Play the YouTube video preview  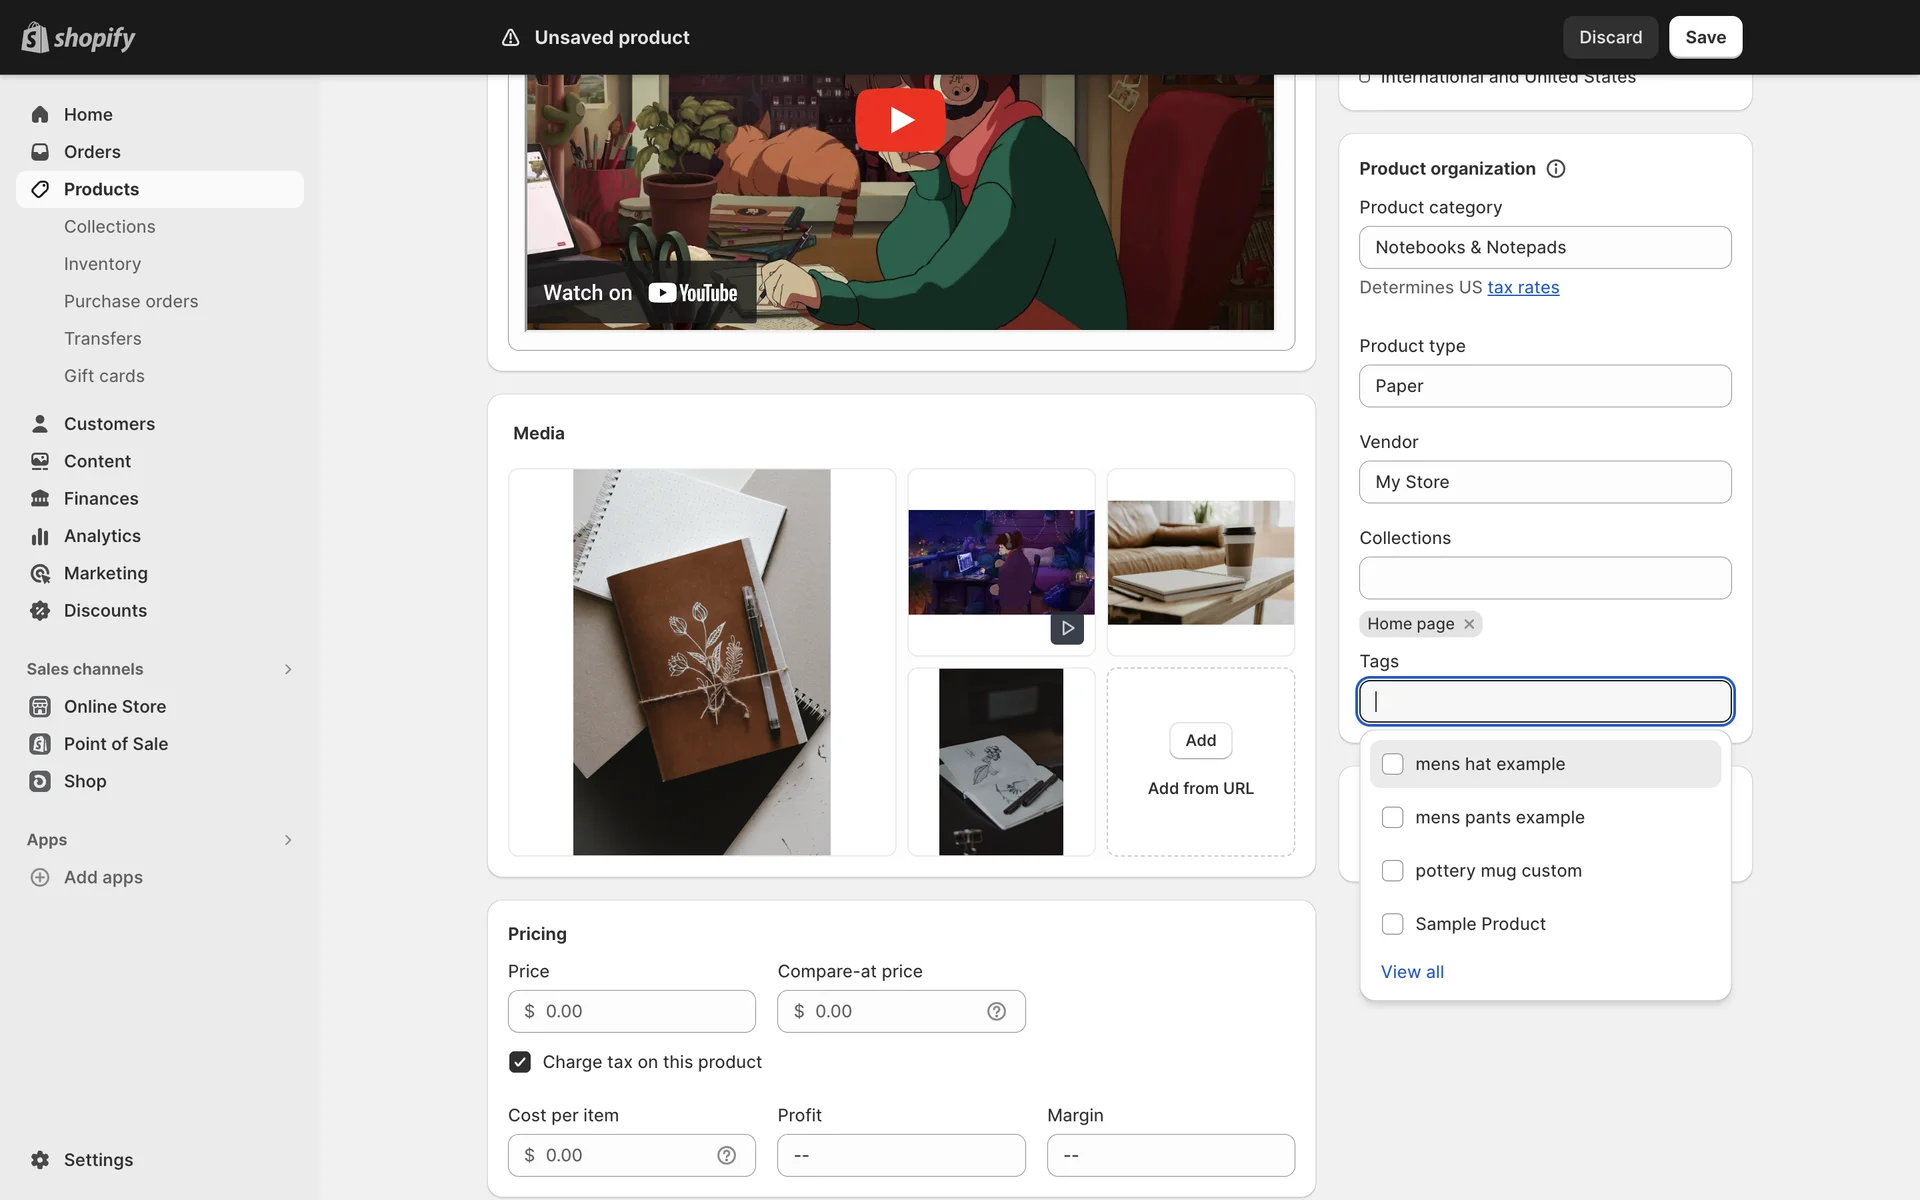pos(900,120)
